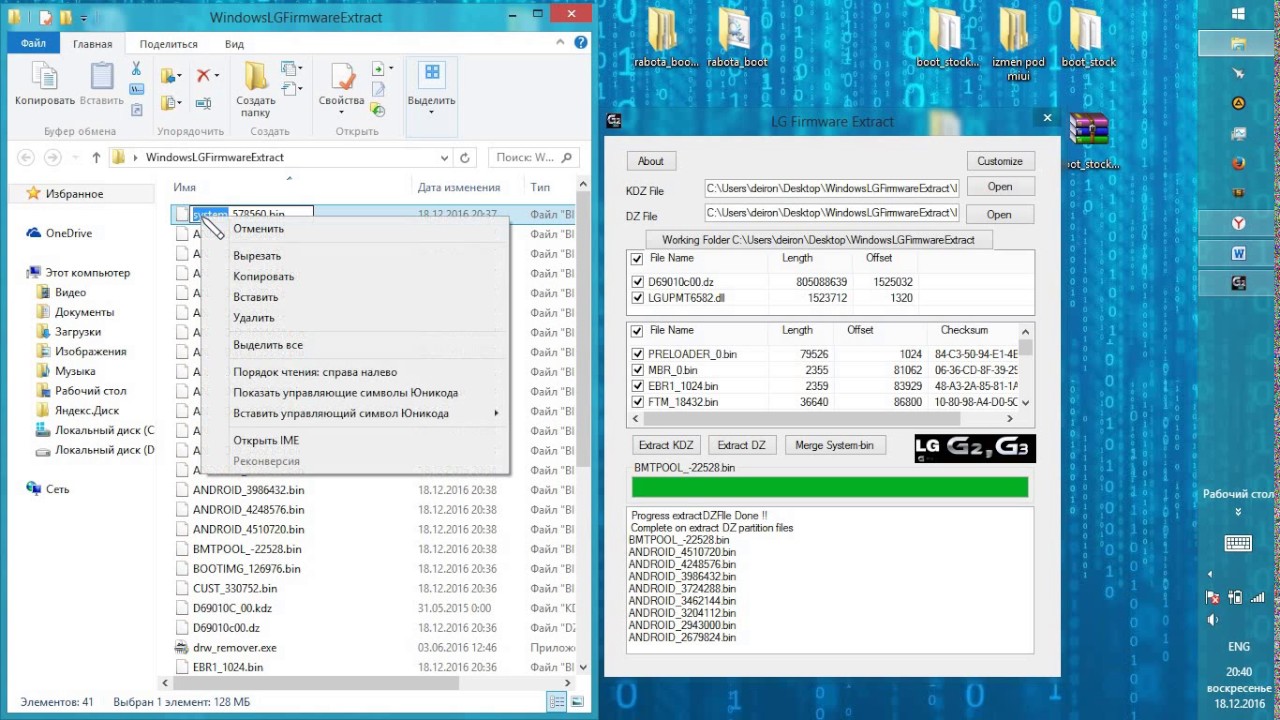Viewport: 1280px width, 720px height.
Task: Open the Quick Access Toolbar customize arrow
Action: pos(85,18)
